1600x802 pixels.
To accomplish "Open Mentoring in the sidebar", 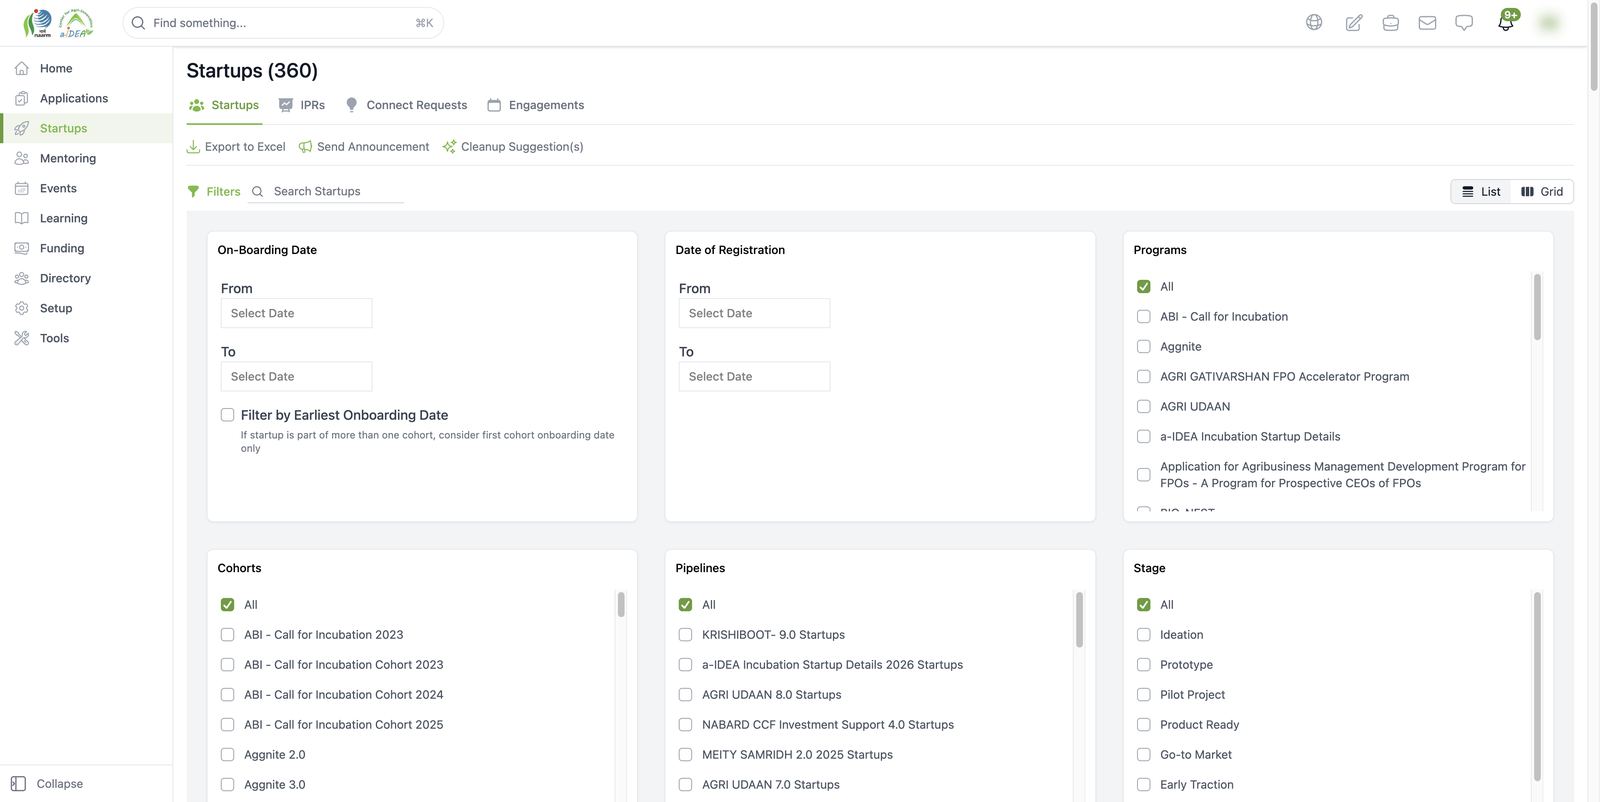I will 86,158.
